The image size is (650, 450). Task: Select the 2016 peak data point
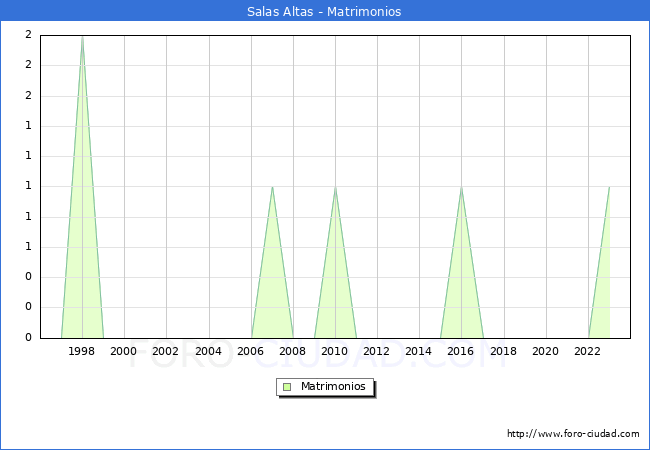click(x=461, y=187)
